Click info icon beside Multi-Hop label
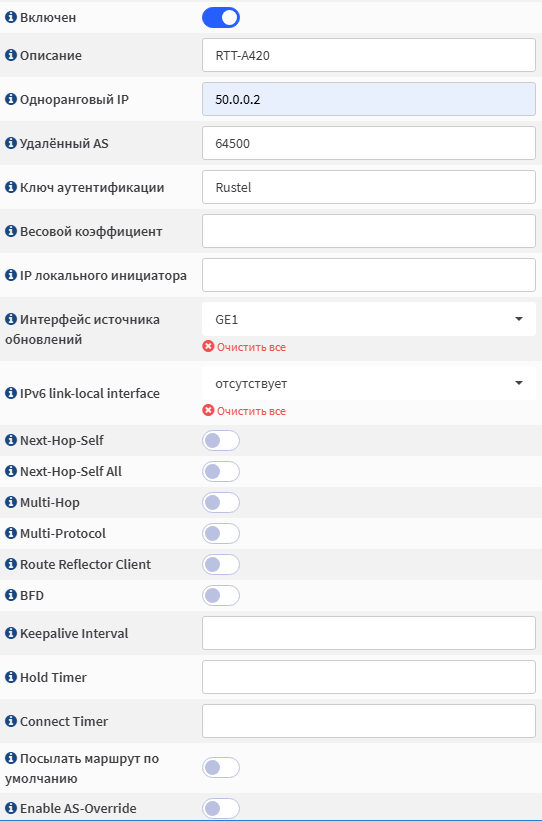Viewport: 542px width, 821px height. 10,502
